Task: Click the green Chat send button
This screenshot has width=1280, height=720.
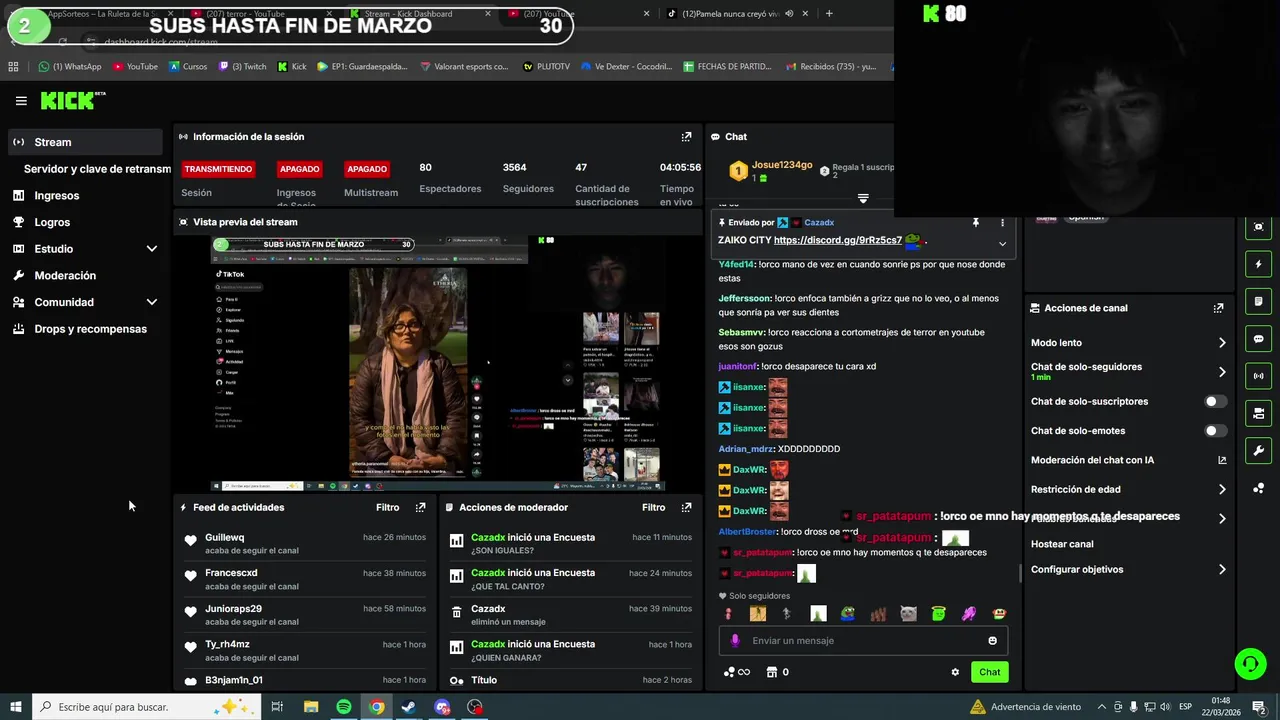Action: [x=989, y=672]
